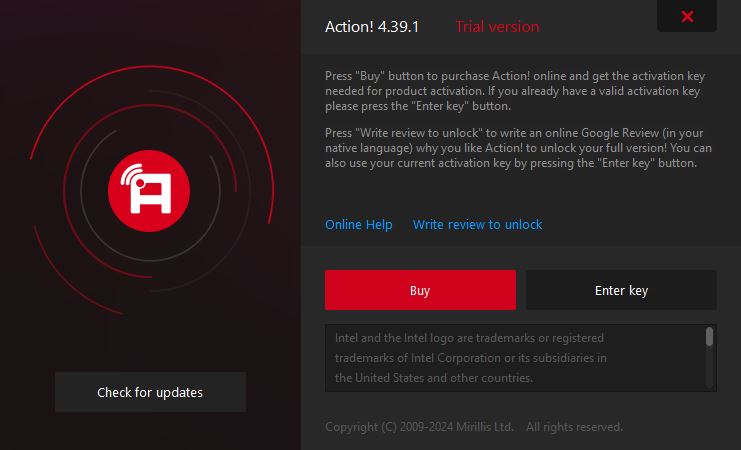
Task: Click the Intel trademark notice text
Action: point(471,358)
